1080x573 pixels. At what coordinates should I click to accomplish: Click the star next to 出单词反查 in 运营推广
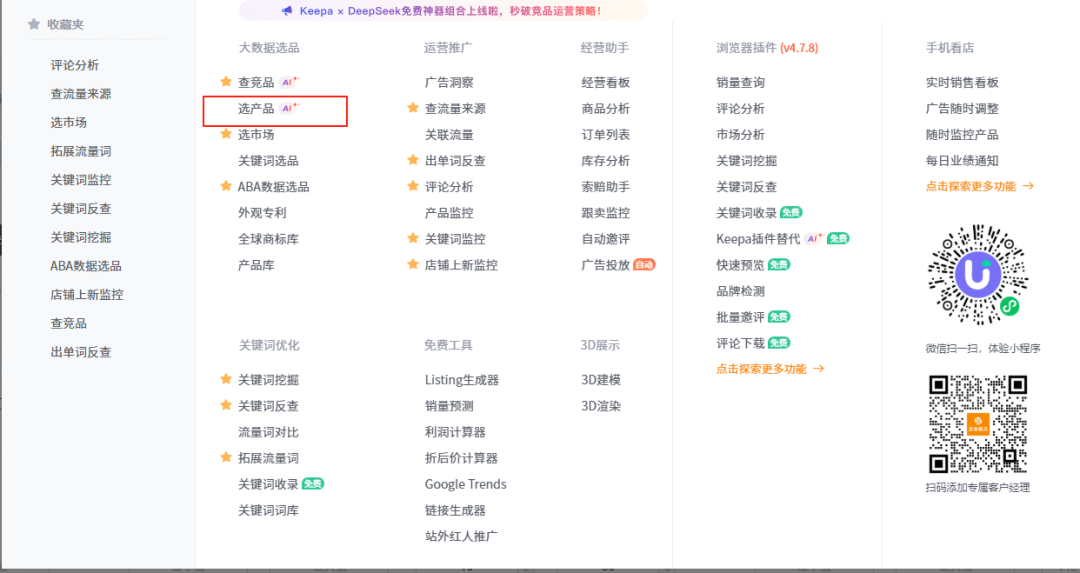[x=413, y=160]
